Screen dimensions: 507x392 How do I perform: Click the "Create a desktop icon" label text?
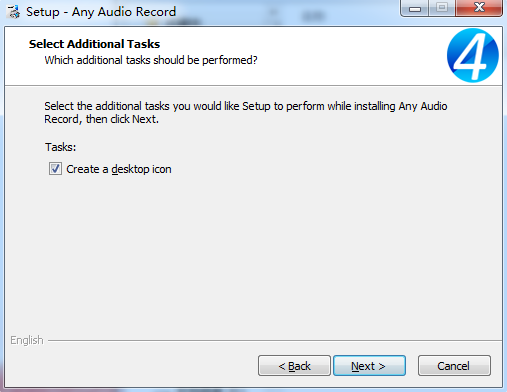click(119, 169)
